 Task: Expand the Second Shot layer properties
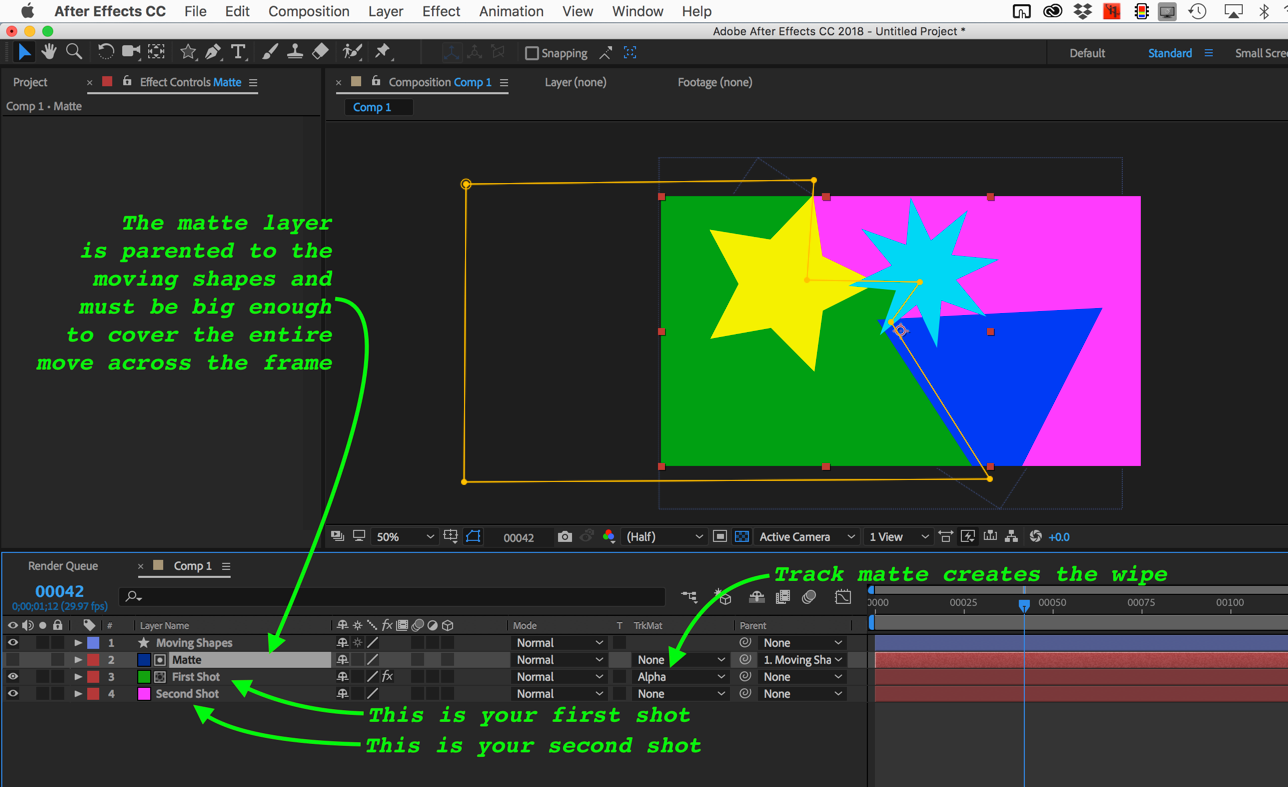tap(78, 694)
